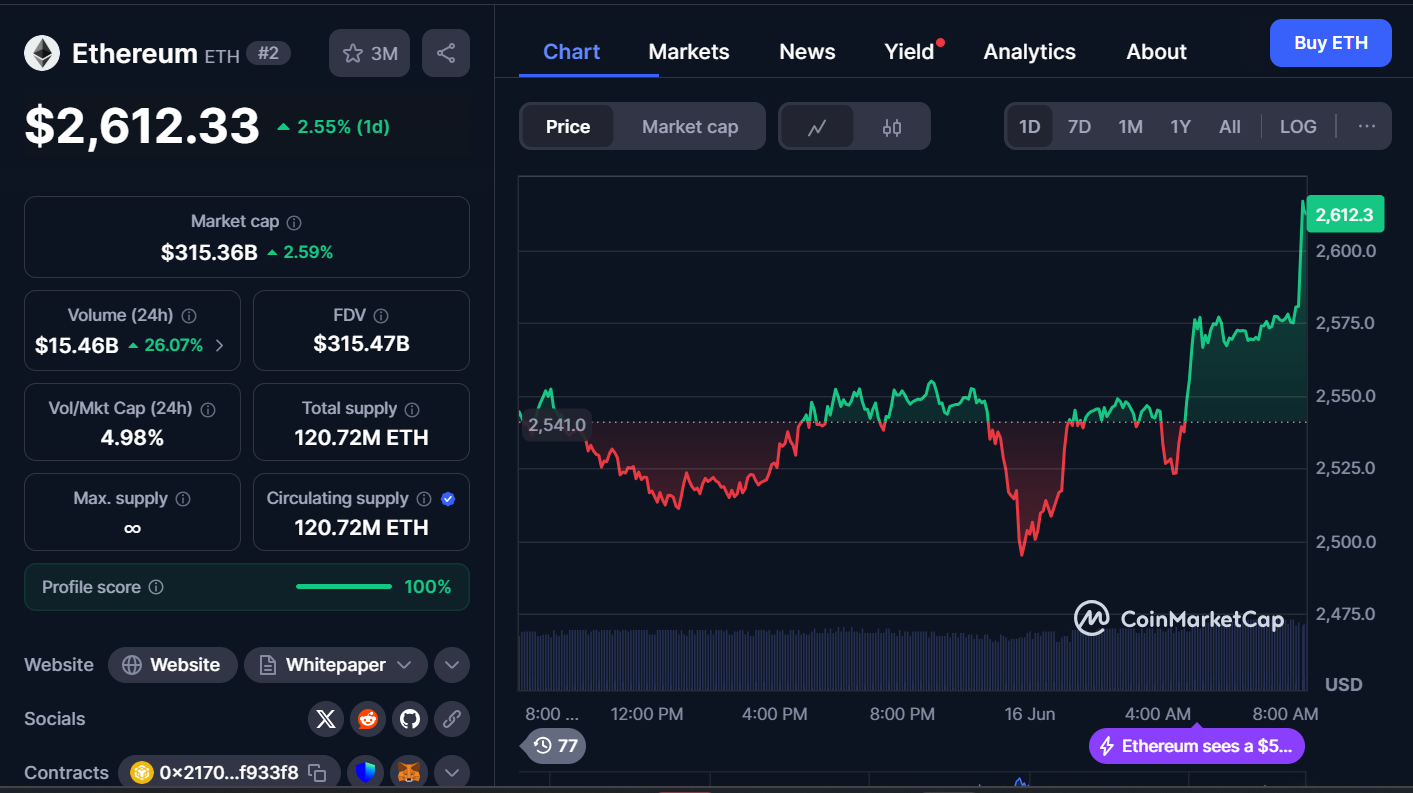
Task: Open the Website link button
Action: pos(172,665)
